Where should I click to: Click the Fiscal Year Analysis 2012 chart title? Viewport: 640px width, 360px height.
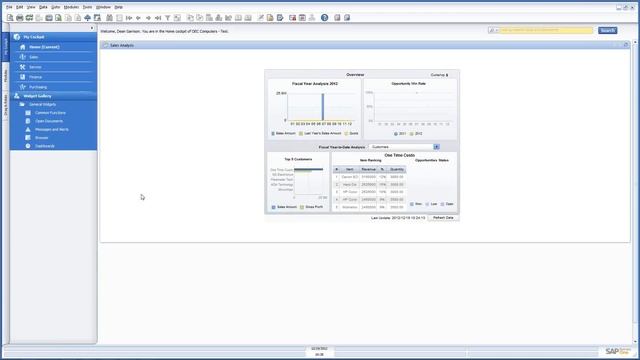click(x=315, y=84)
